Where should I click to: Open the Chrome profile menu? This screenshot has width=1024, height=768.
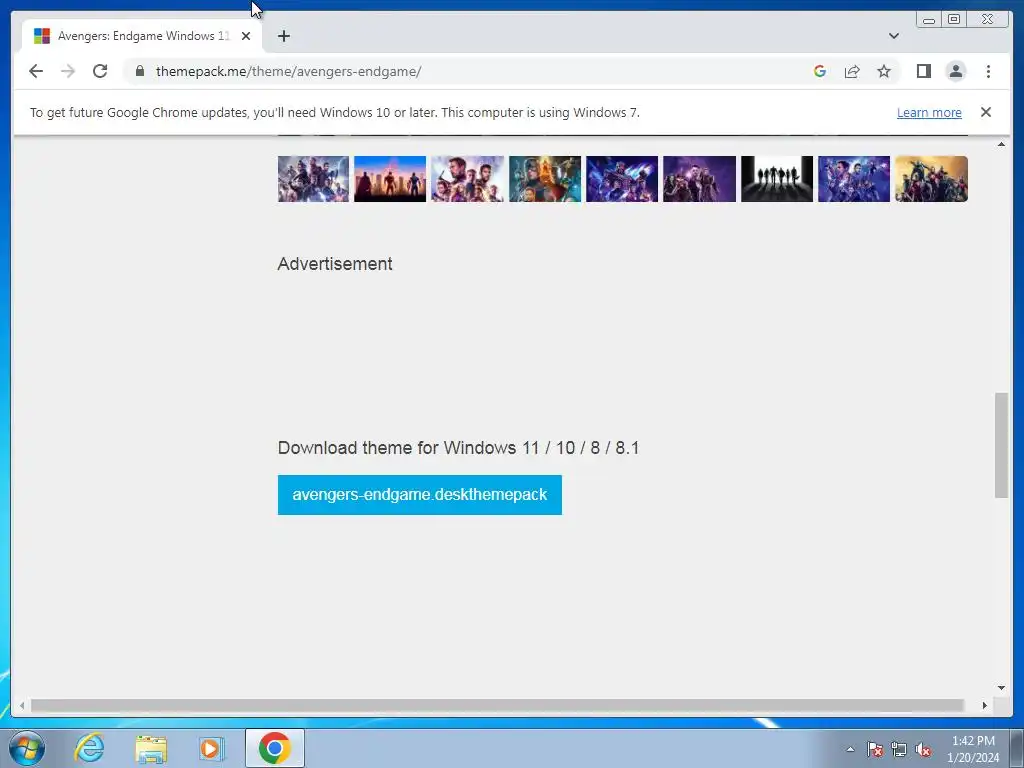point(955,71)
